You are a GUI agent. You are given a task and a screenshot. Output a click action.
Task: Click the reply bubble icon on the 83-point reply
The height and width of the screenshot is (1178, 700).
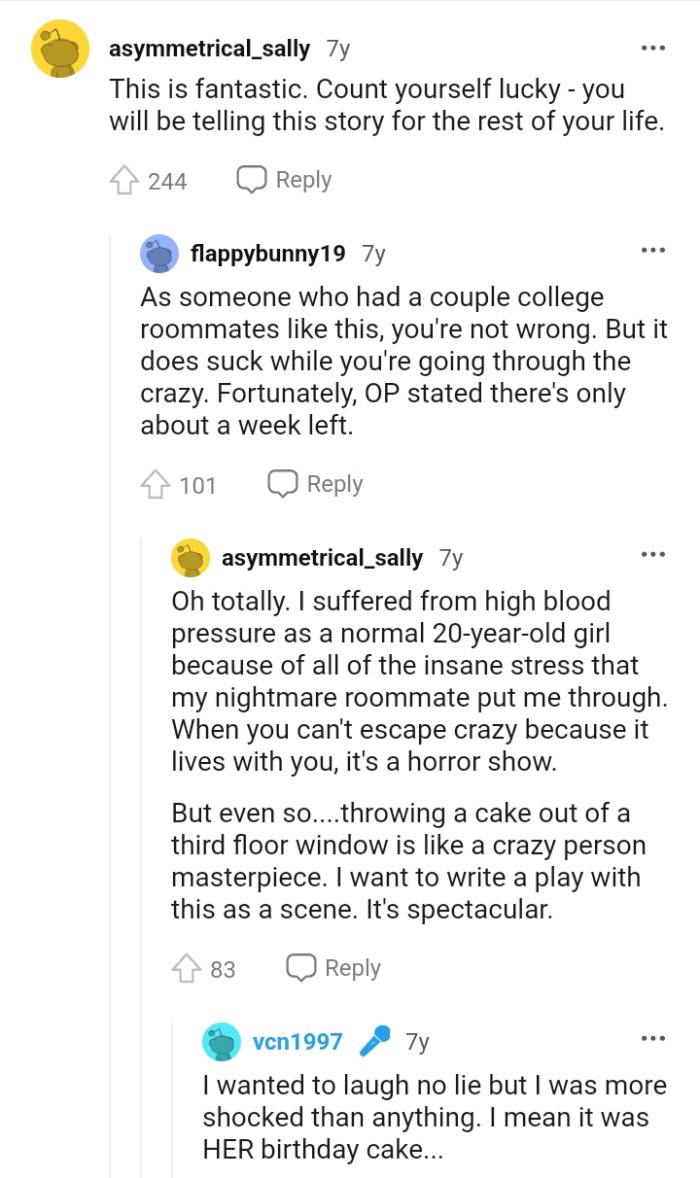pos(300,967)
